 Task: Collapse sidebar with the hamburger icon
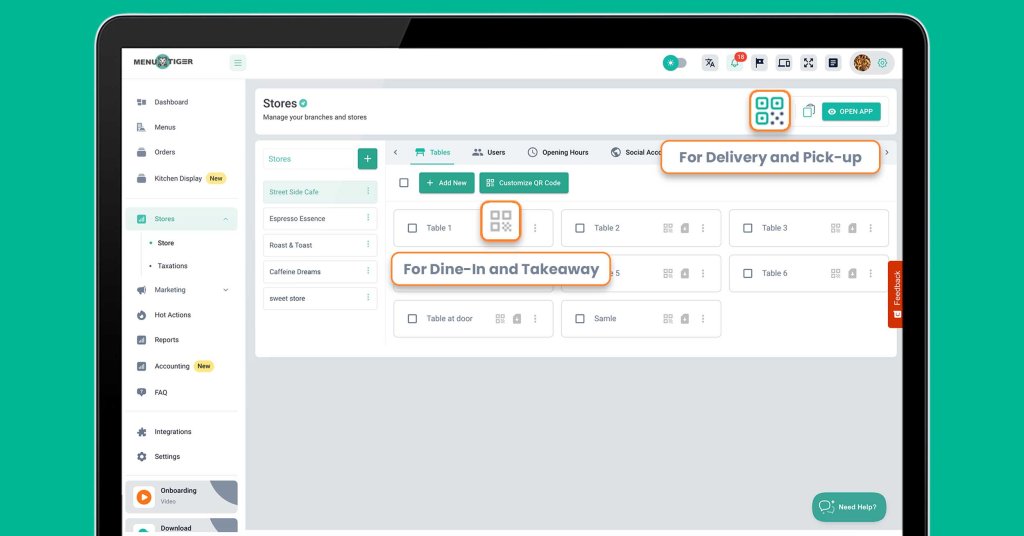tap(238, 63)
